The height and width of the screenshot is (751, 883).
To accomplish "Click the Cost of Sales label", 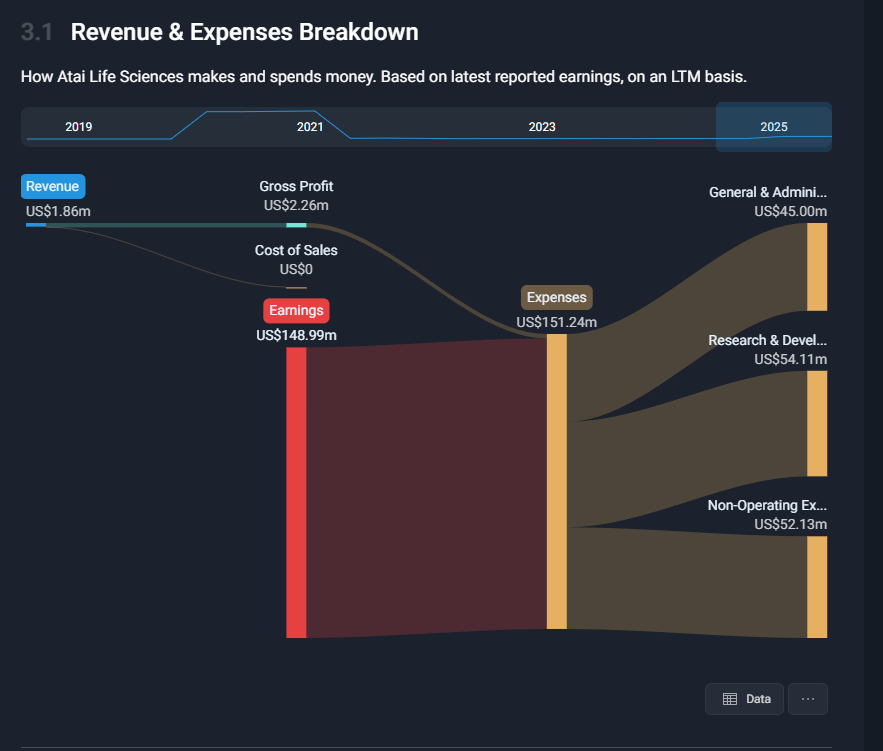I will [296, 251].
